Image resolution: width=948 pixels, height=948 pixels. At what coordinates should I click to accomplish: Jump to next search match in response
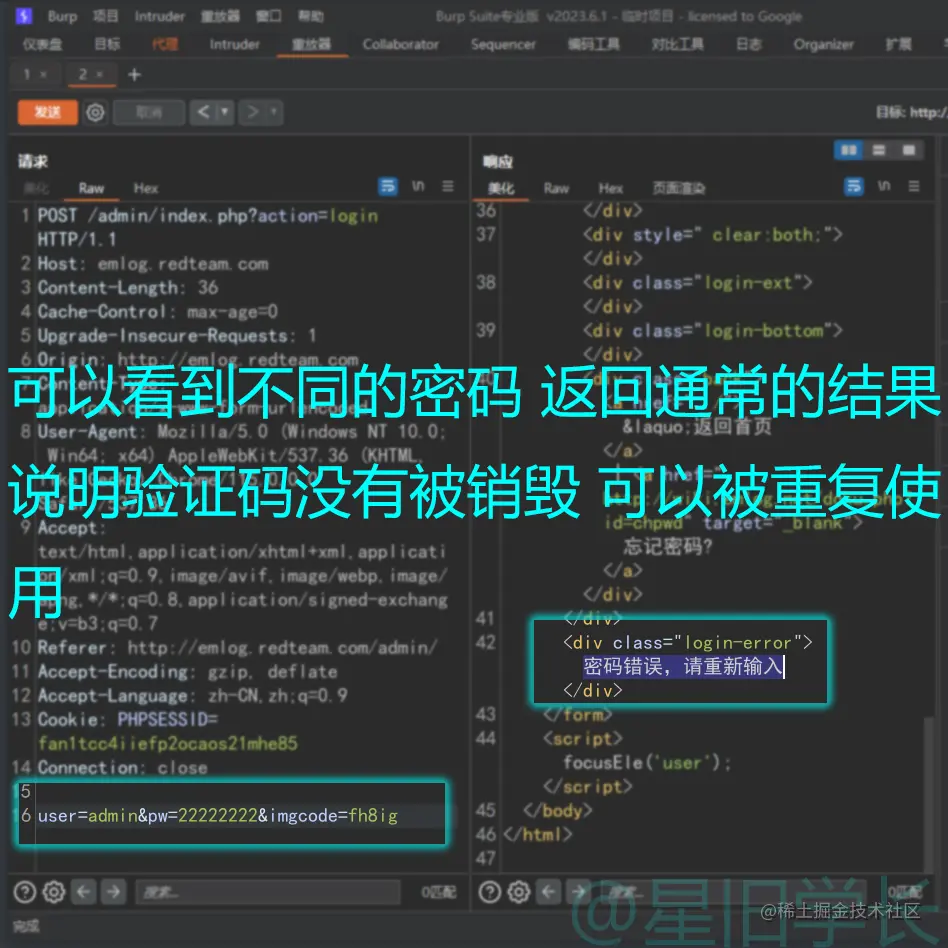point(578,892)
